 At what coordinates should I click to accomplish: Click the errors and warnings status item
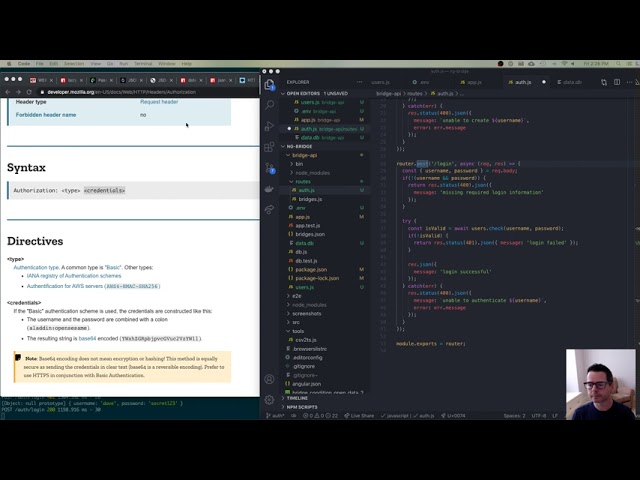[x=320, y=416]
